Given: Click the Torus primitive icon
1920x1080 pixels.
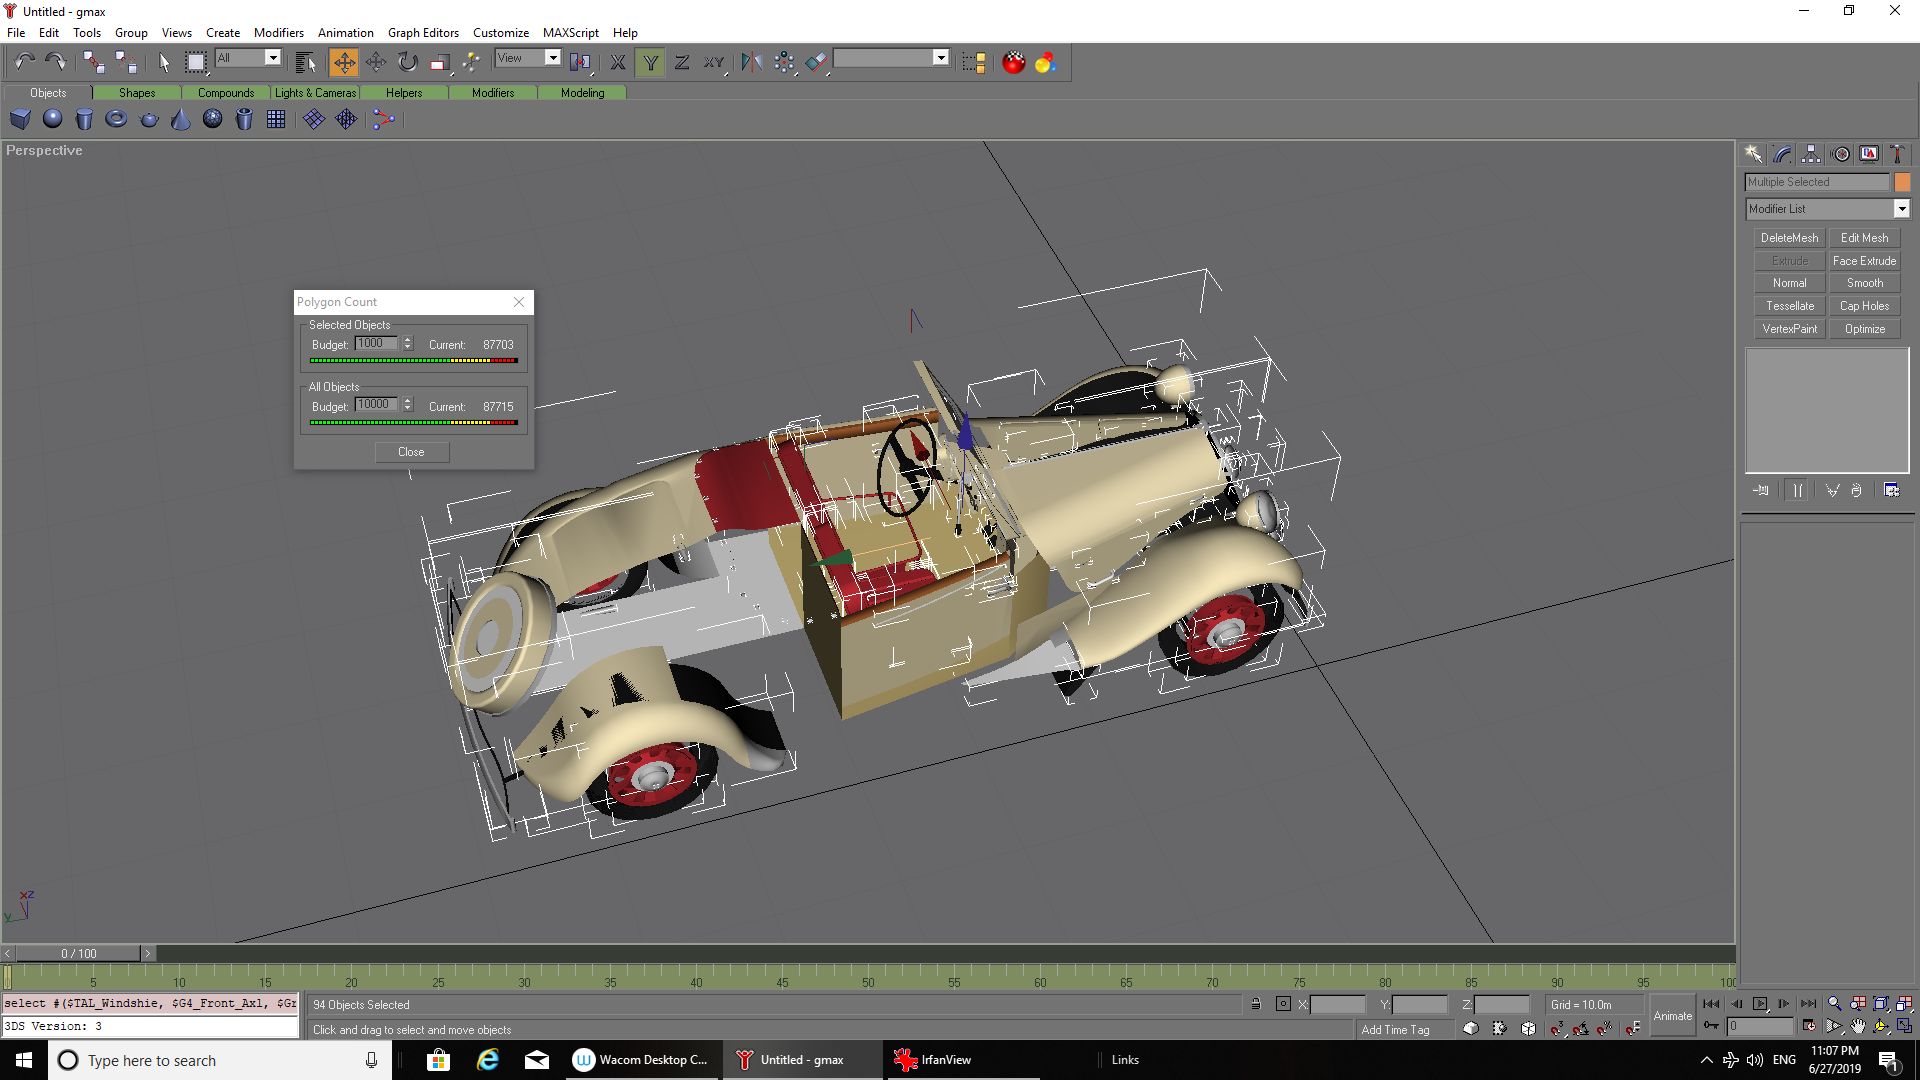Looking at the screenshot, I should [116, 120].
